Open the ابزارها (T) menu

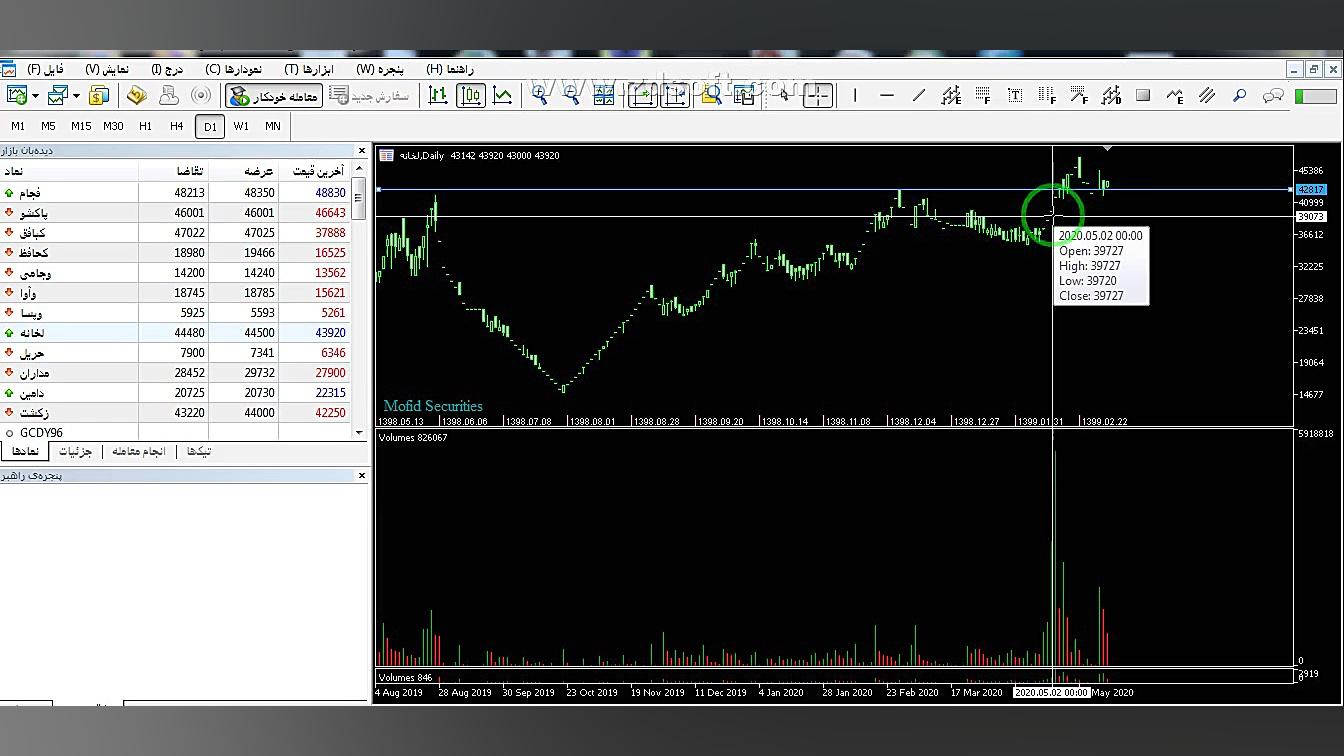click(x=309, y=69)
